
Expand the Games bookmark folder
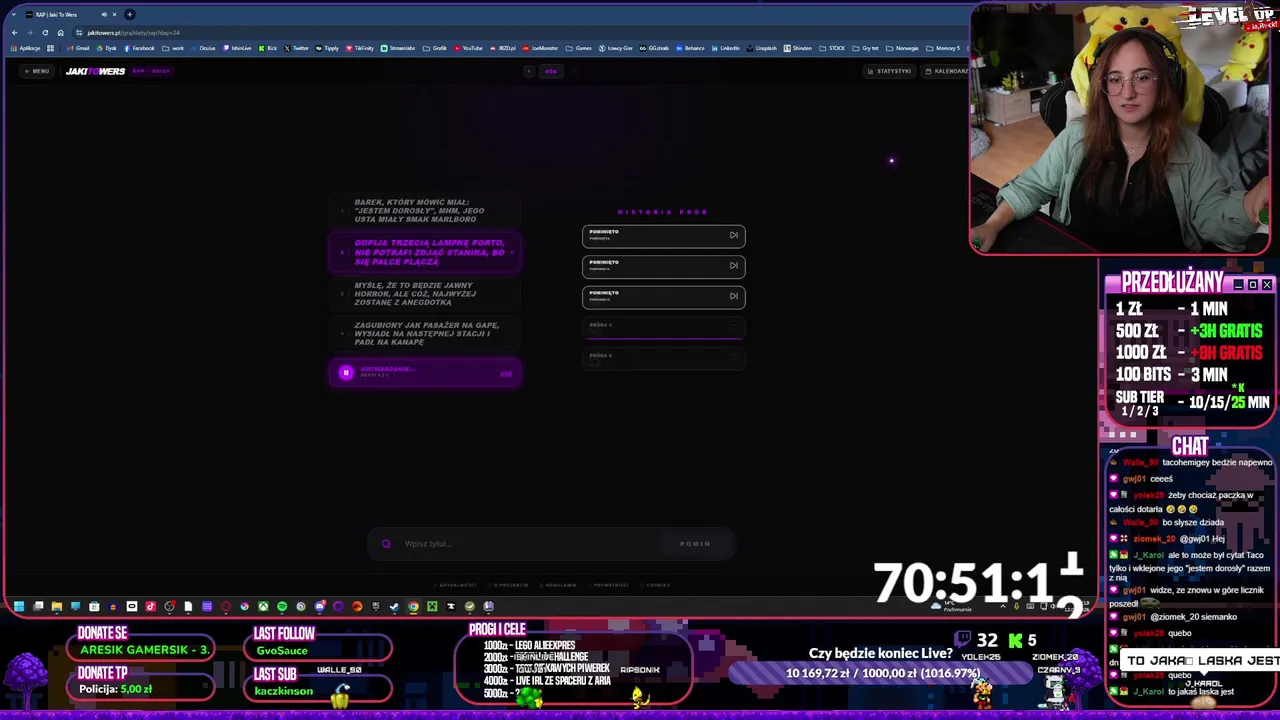[x=579, y=48]
